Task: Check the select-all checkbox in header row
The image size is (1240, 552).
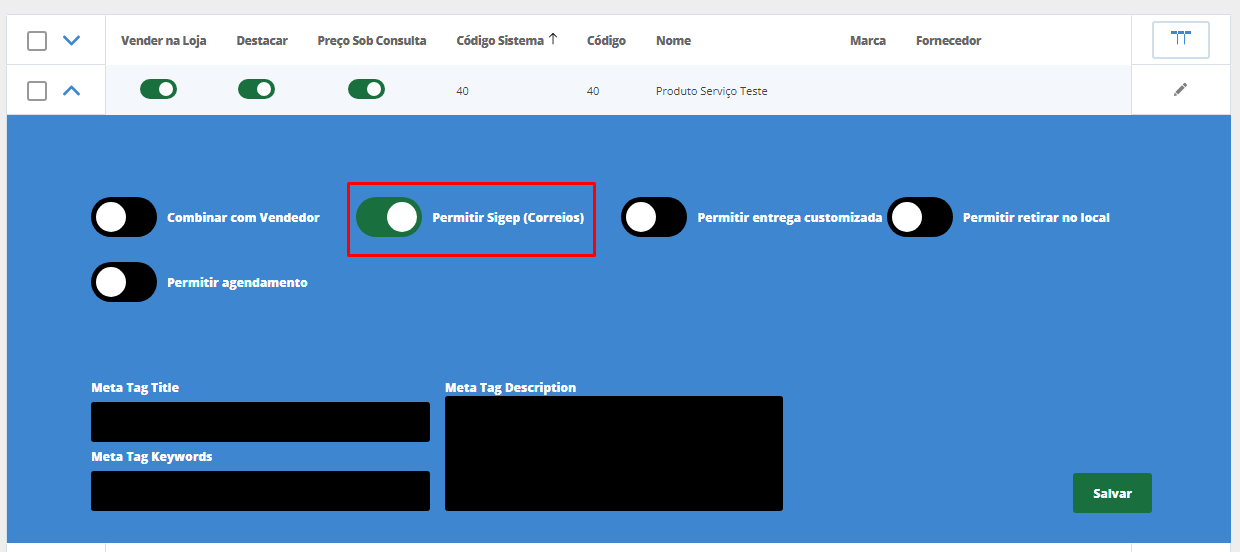Action: [37, 41]
